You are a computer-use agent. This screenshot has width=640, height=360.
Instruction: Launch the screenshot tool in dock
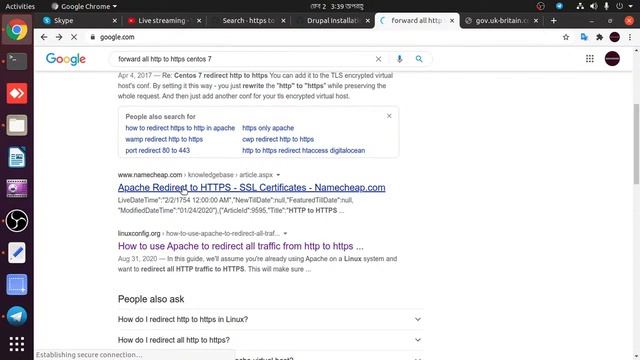(17, 284)
